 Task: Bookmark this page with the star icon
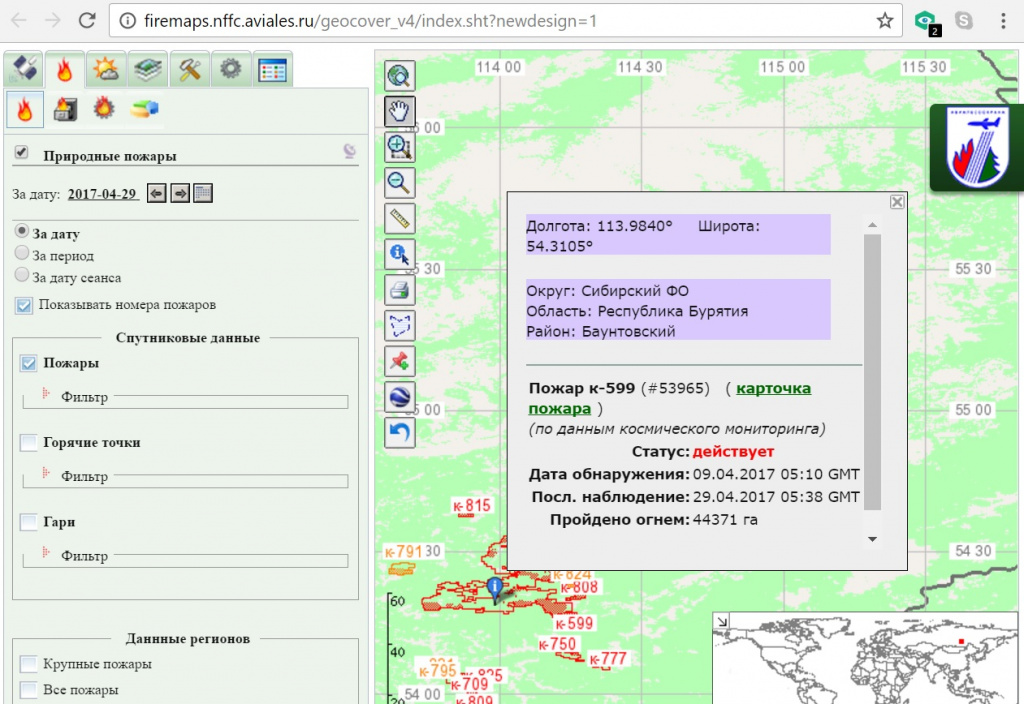(x=885, y=21)
